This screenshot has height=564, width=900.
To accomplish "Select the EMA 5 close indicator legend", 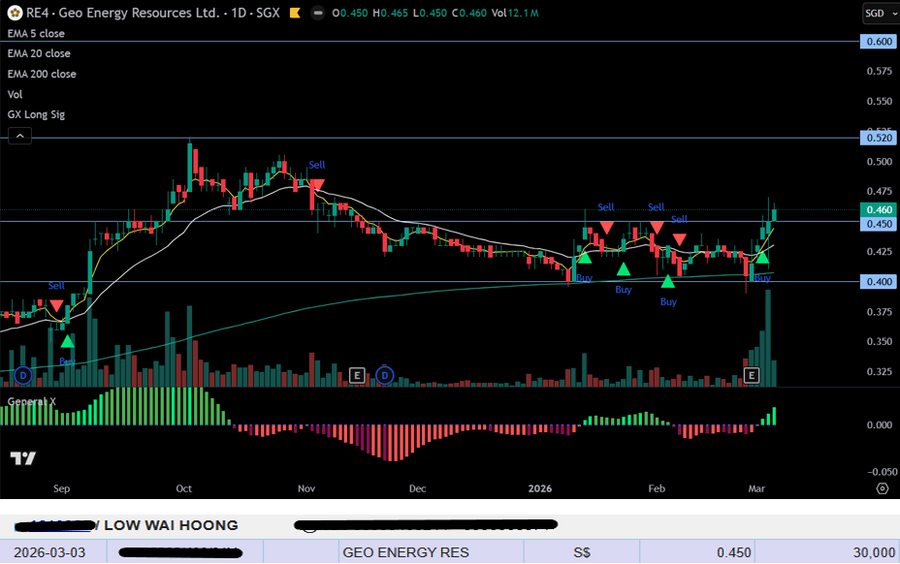I will coord(36,34).
